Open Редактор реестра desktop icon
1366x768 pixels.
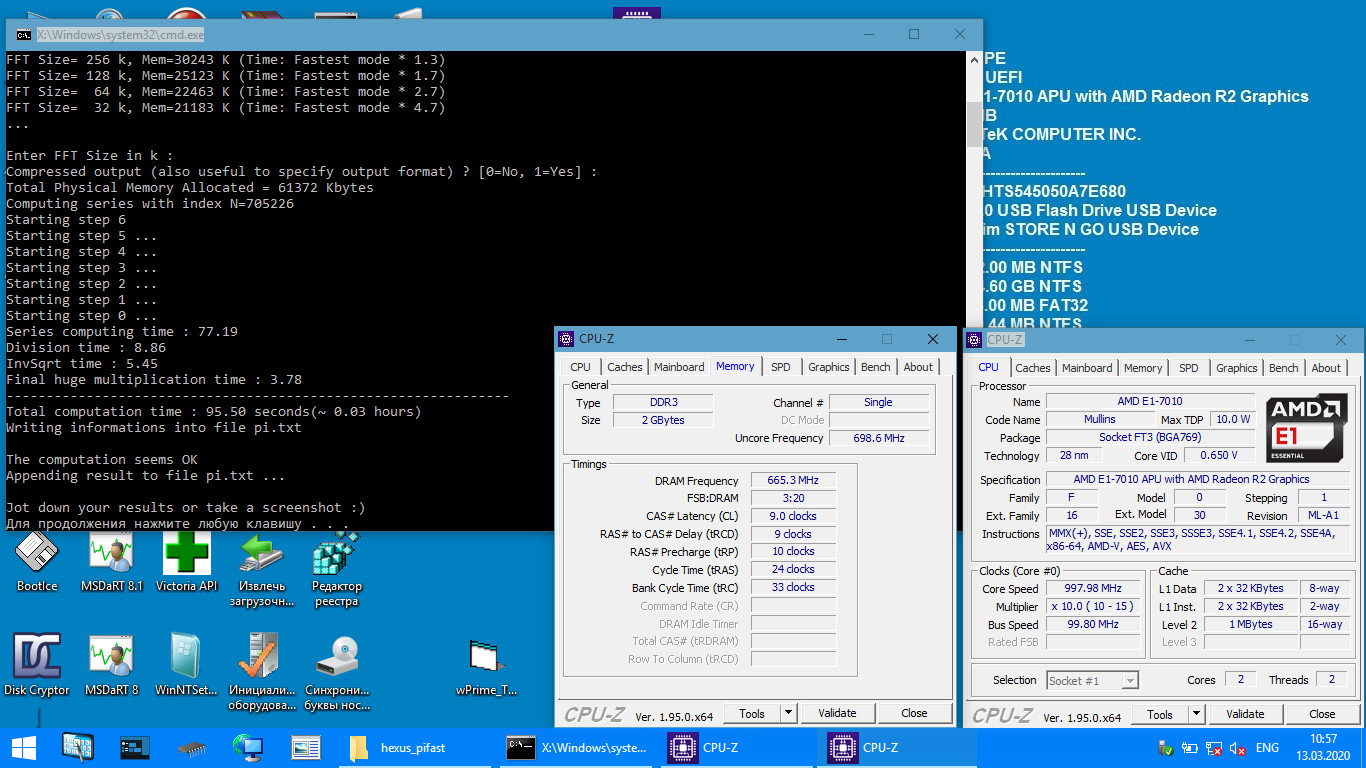click(336, 570)
